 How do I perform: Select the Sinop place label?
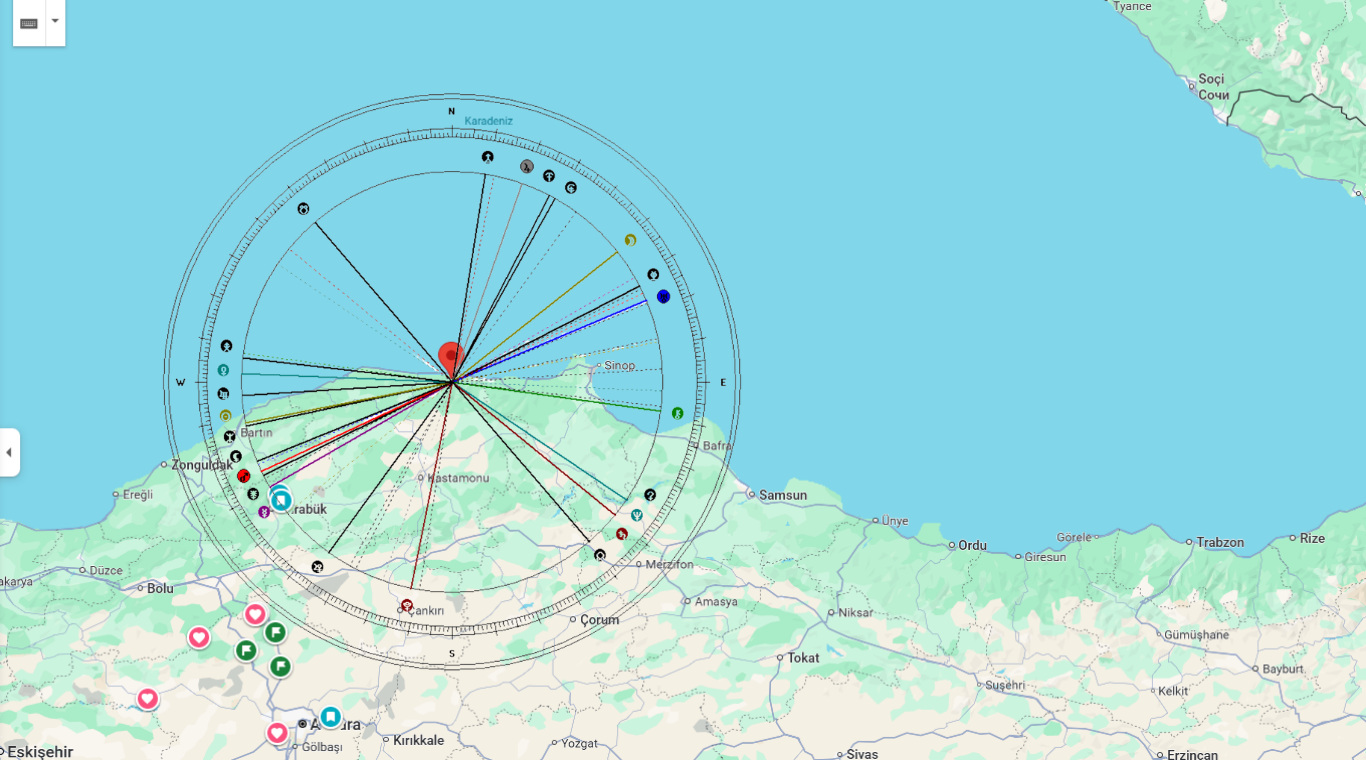[x=619, y=365]
